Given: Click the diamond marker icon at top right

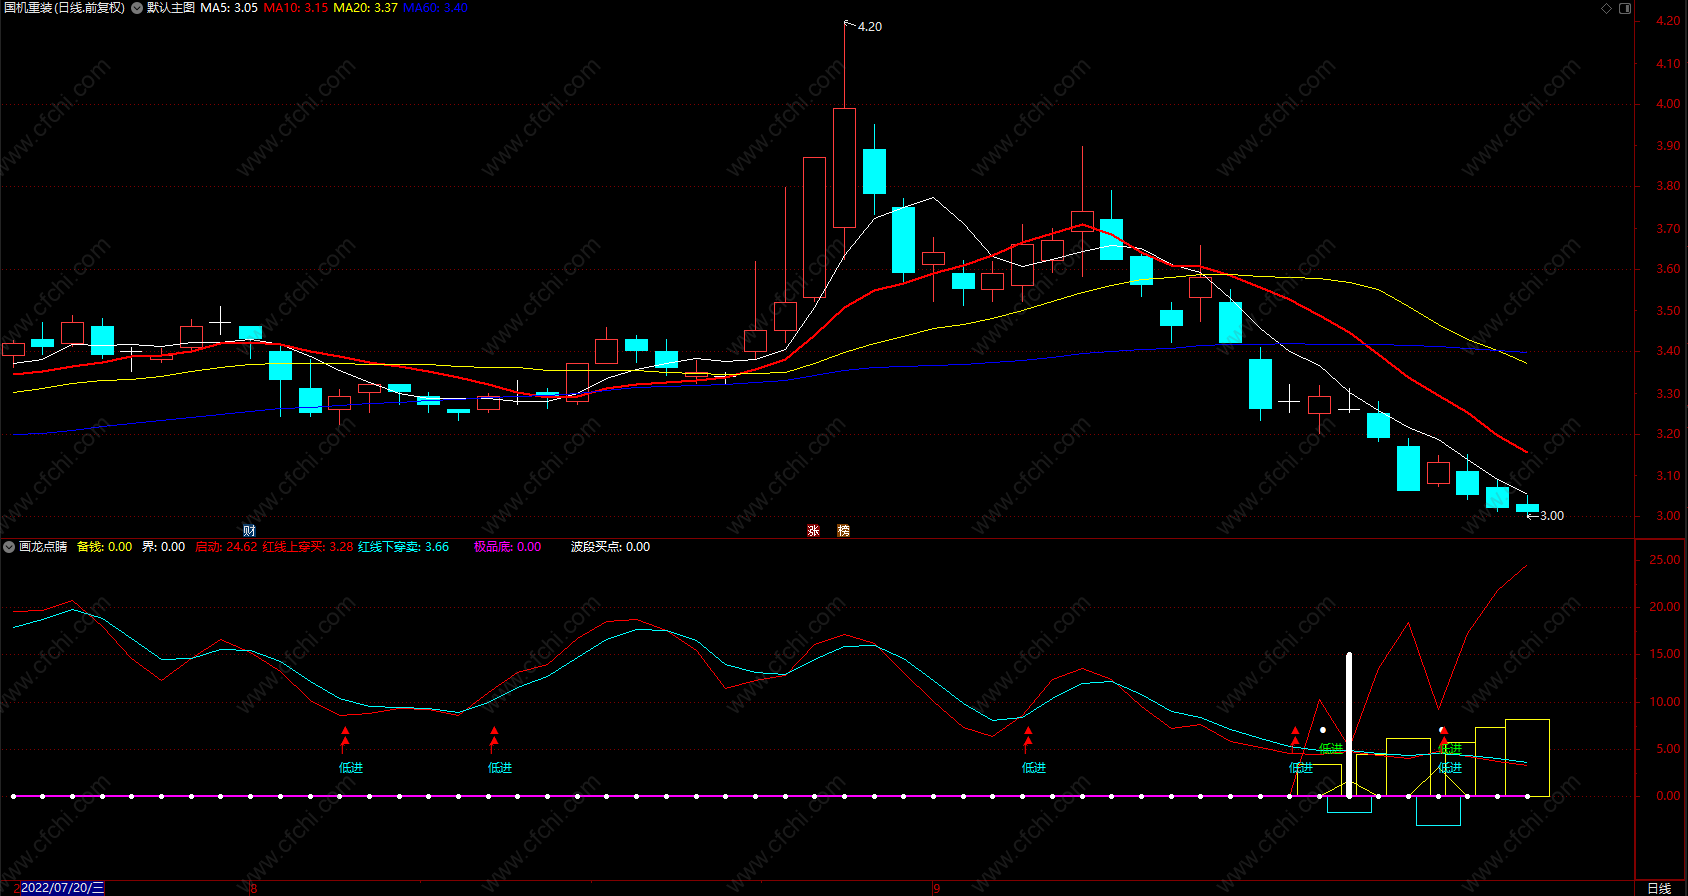Looking at the screenshot, I should coord(1607,8).
